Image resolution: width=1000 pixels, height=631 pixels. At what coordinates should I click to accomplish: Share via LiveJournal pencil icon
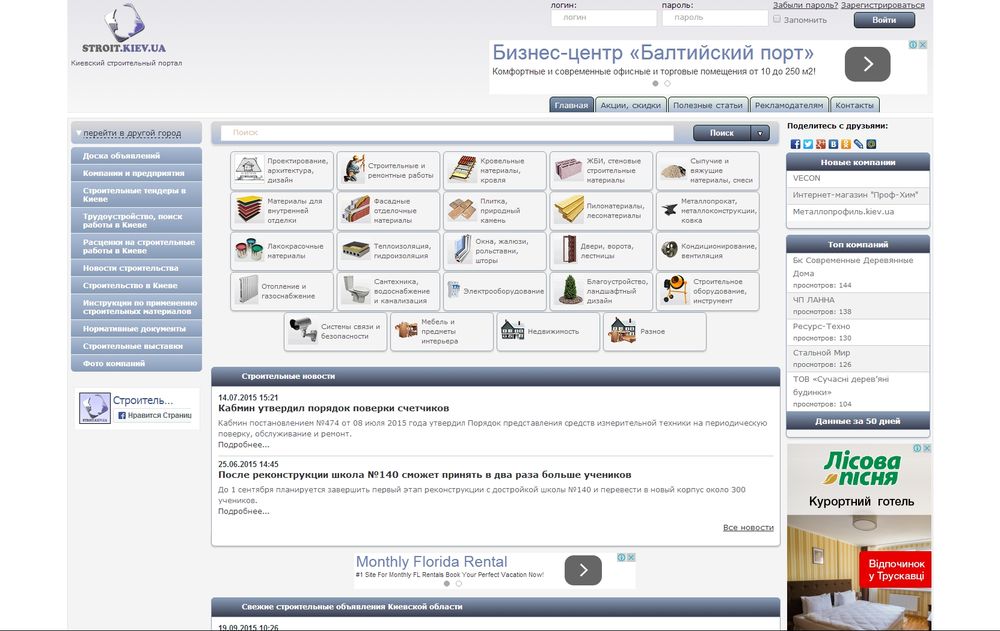pyautogui.click(x=858, y=144)
